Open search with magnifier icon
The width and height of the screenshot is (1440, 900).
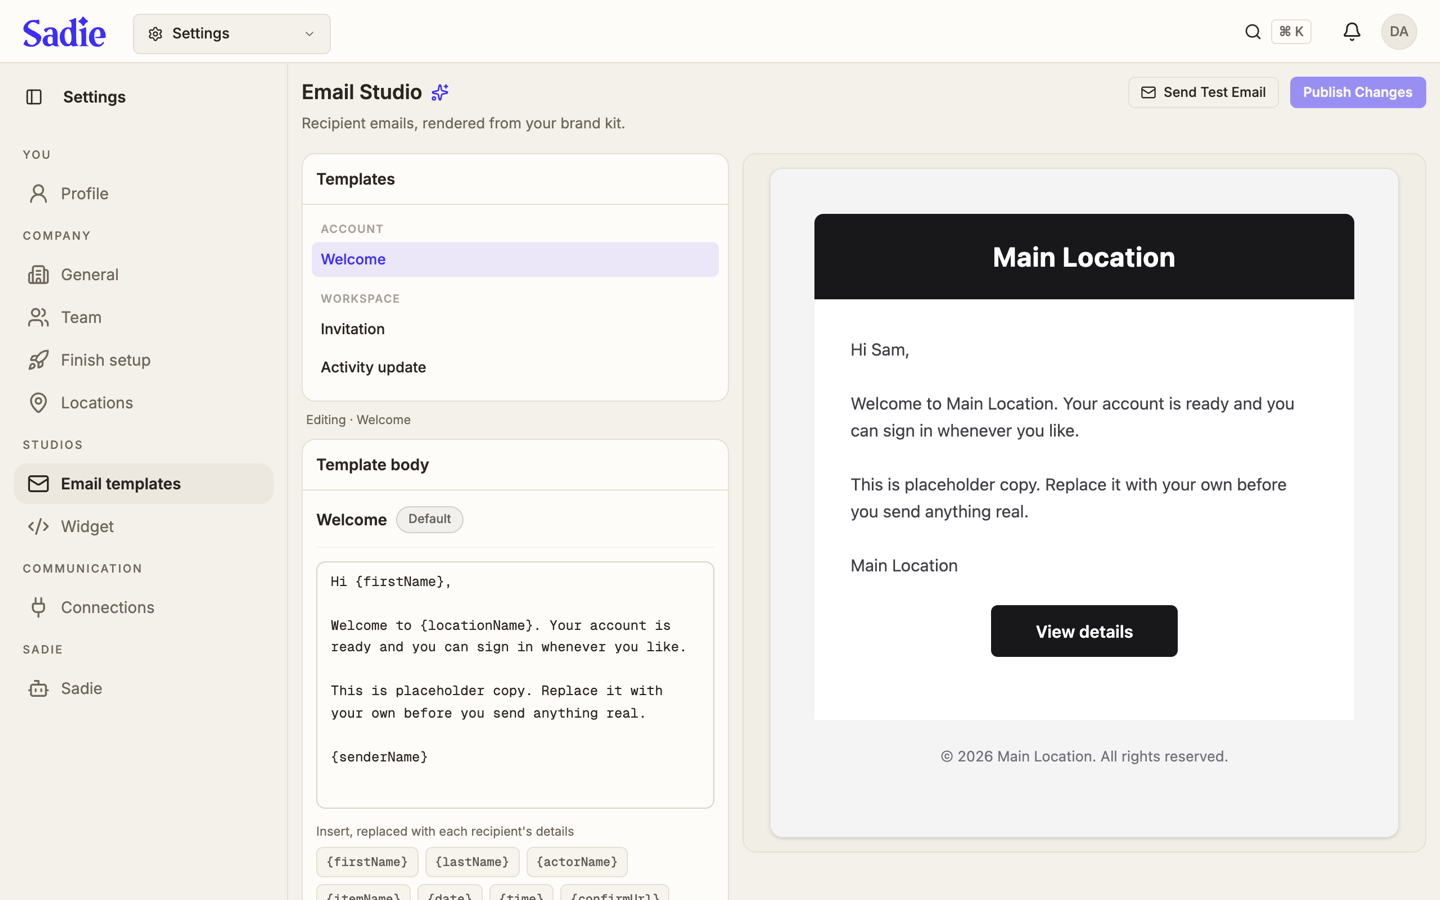click(1252, 32)
